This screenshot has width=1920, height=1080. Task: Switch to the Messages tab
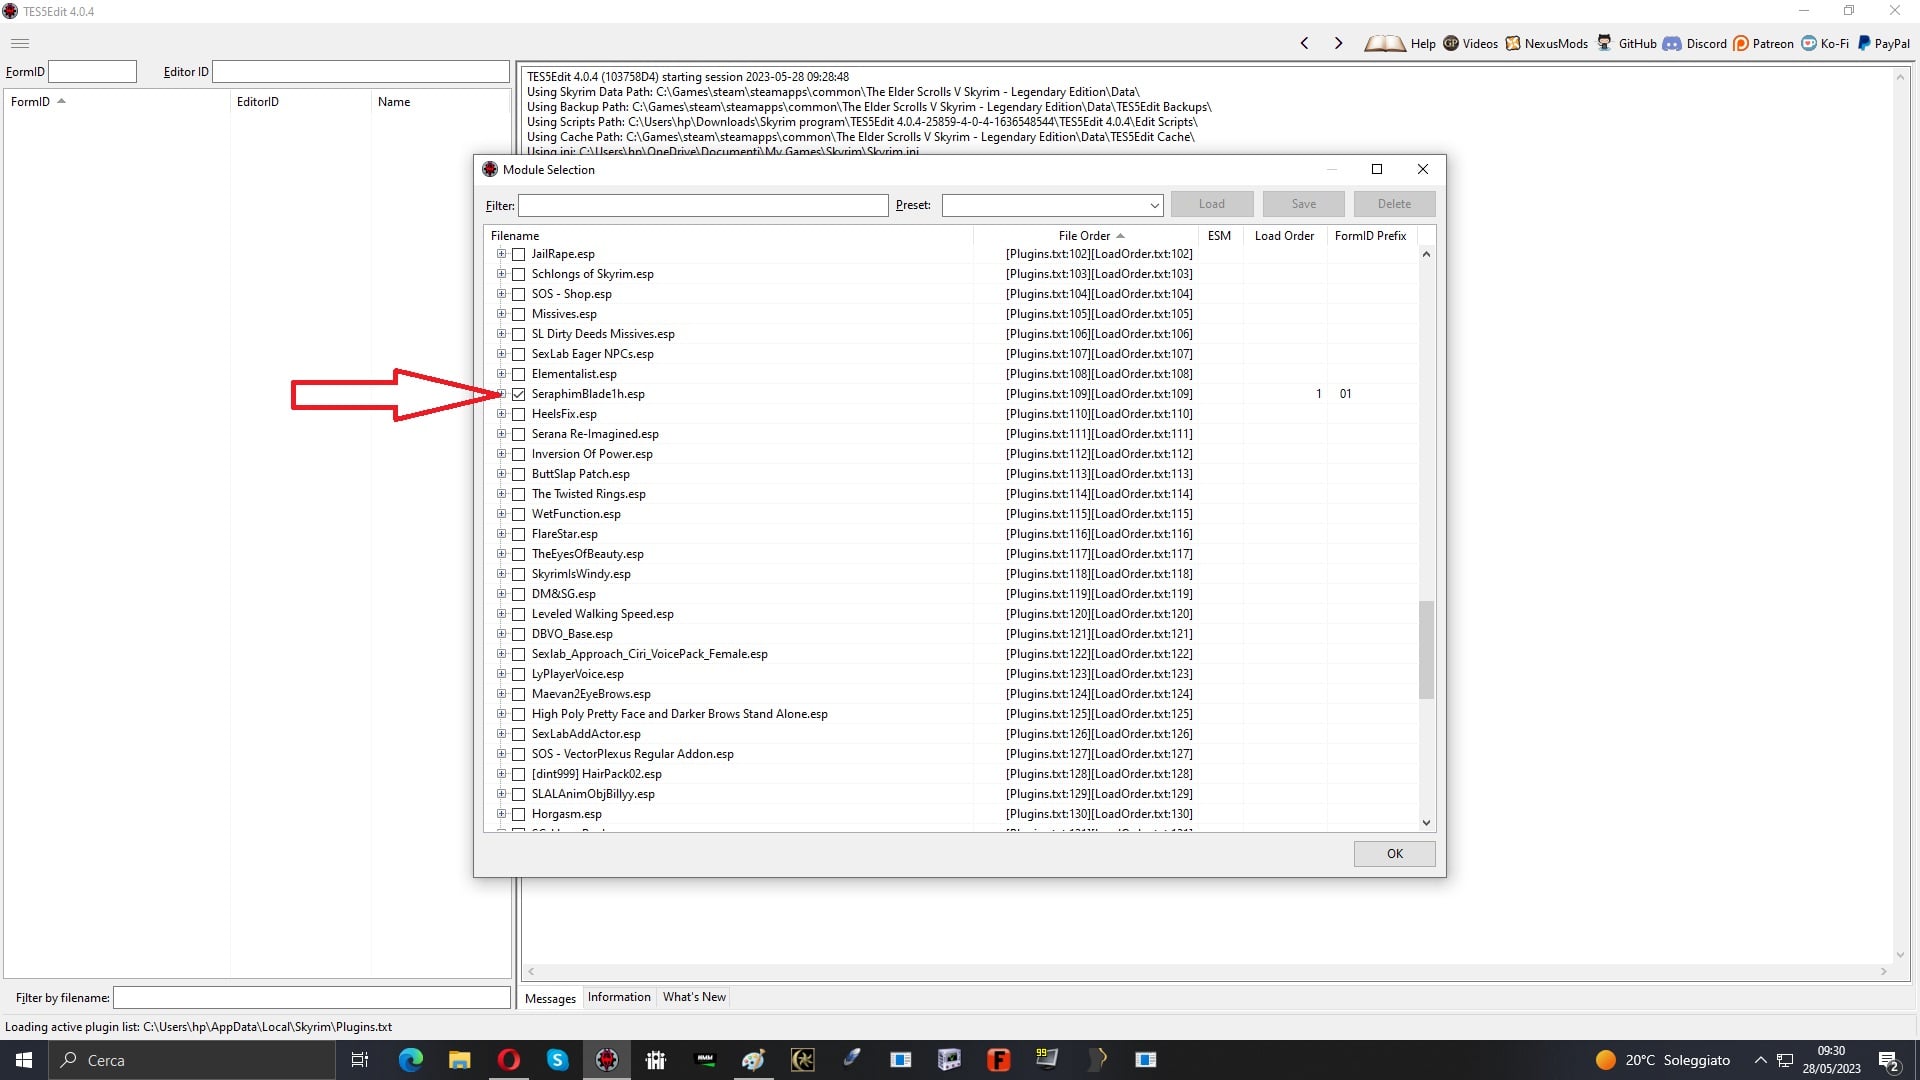[x=550, y=998]
